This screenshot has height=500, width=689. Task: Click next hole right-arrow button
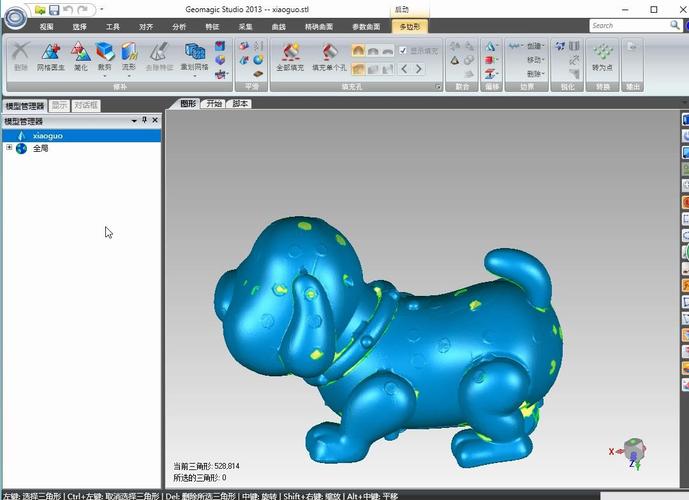coord(419,69)
